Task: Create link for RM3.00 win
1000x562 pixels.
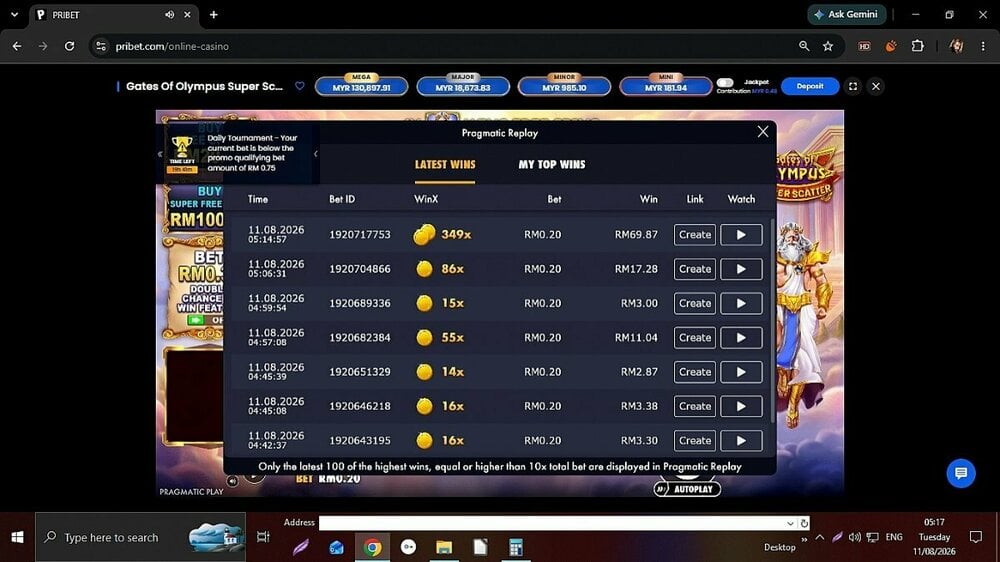Action: pos(695,304)
